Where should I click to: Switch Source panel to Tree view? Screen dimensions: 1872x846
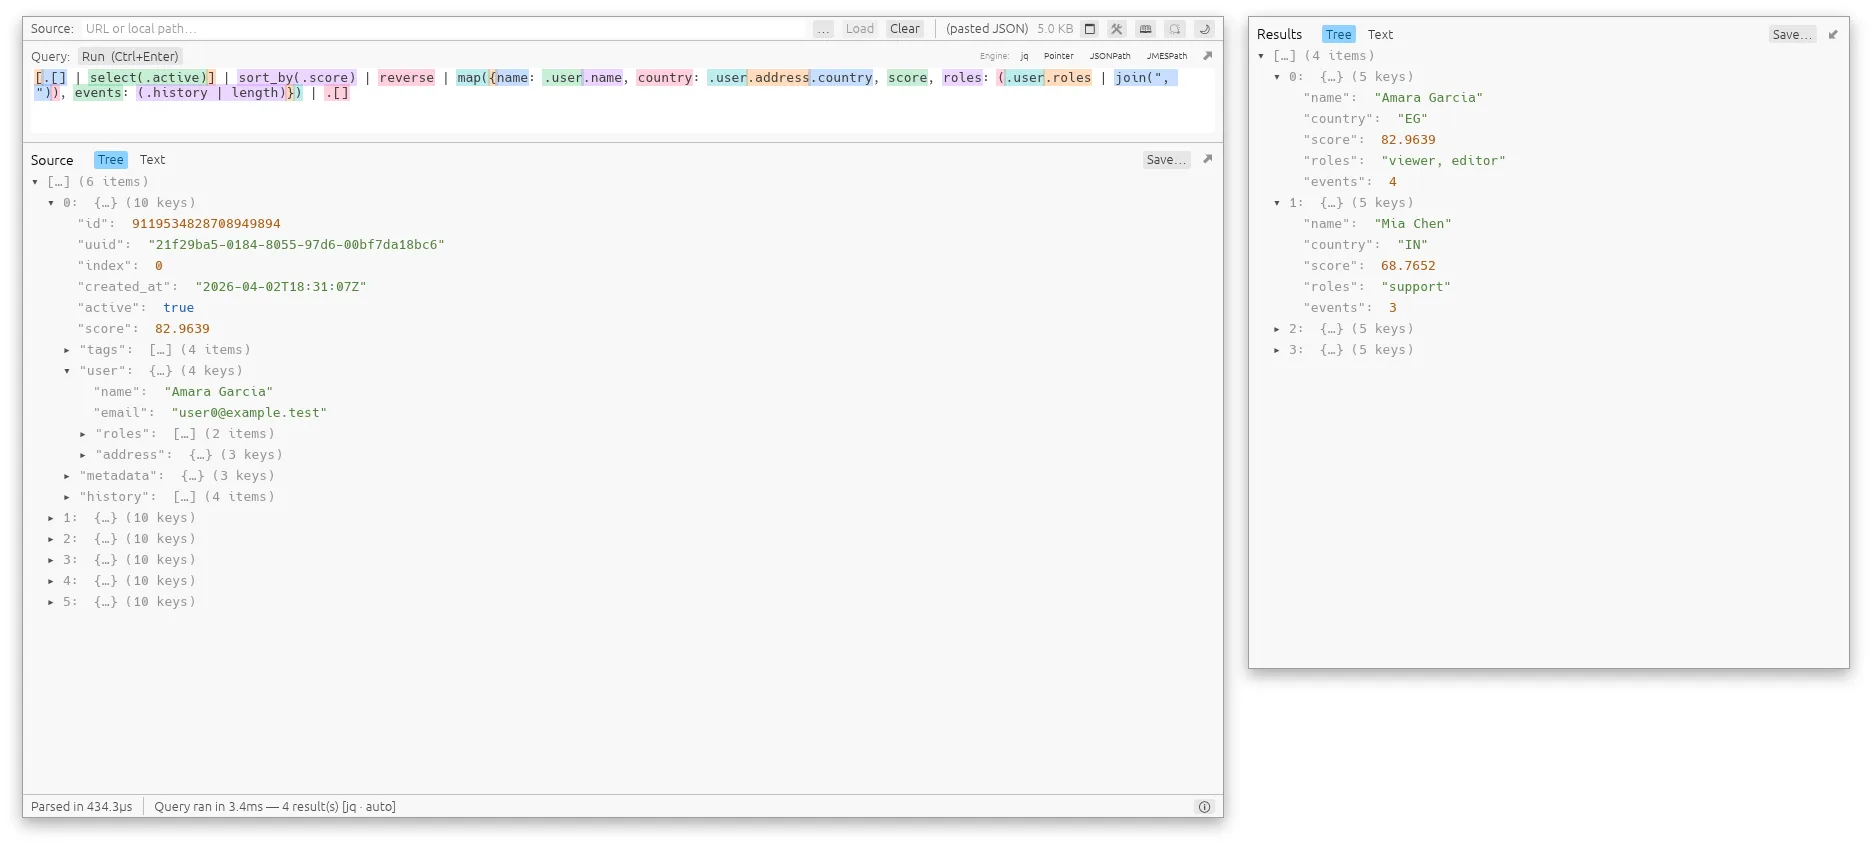click(x=111, y=160)
